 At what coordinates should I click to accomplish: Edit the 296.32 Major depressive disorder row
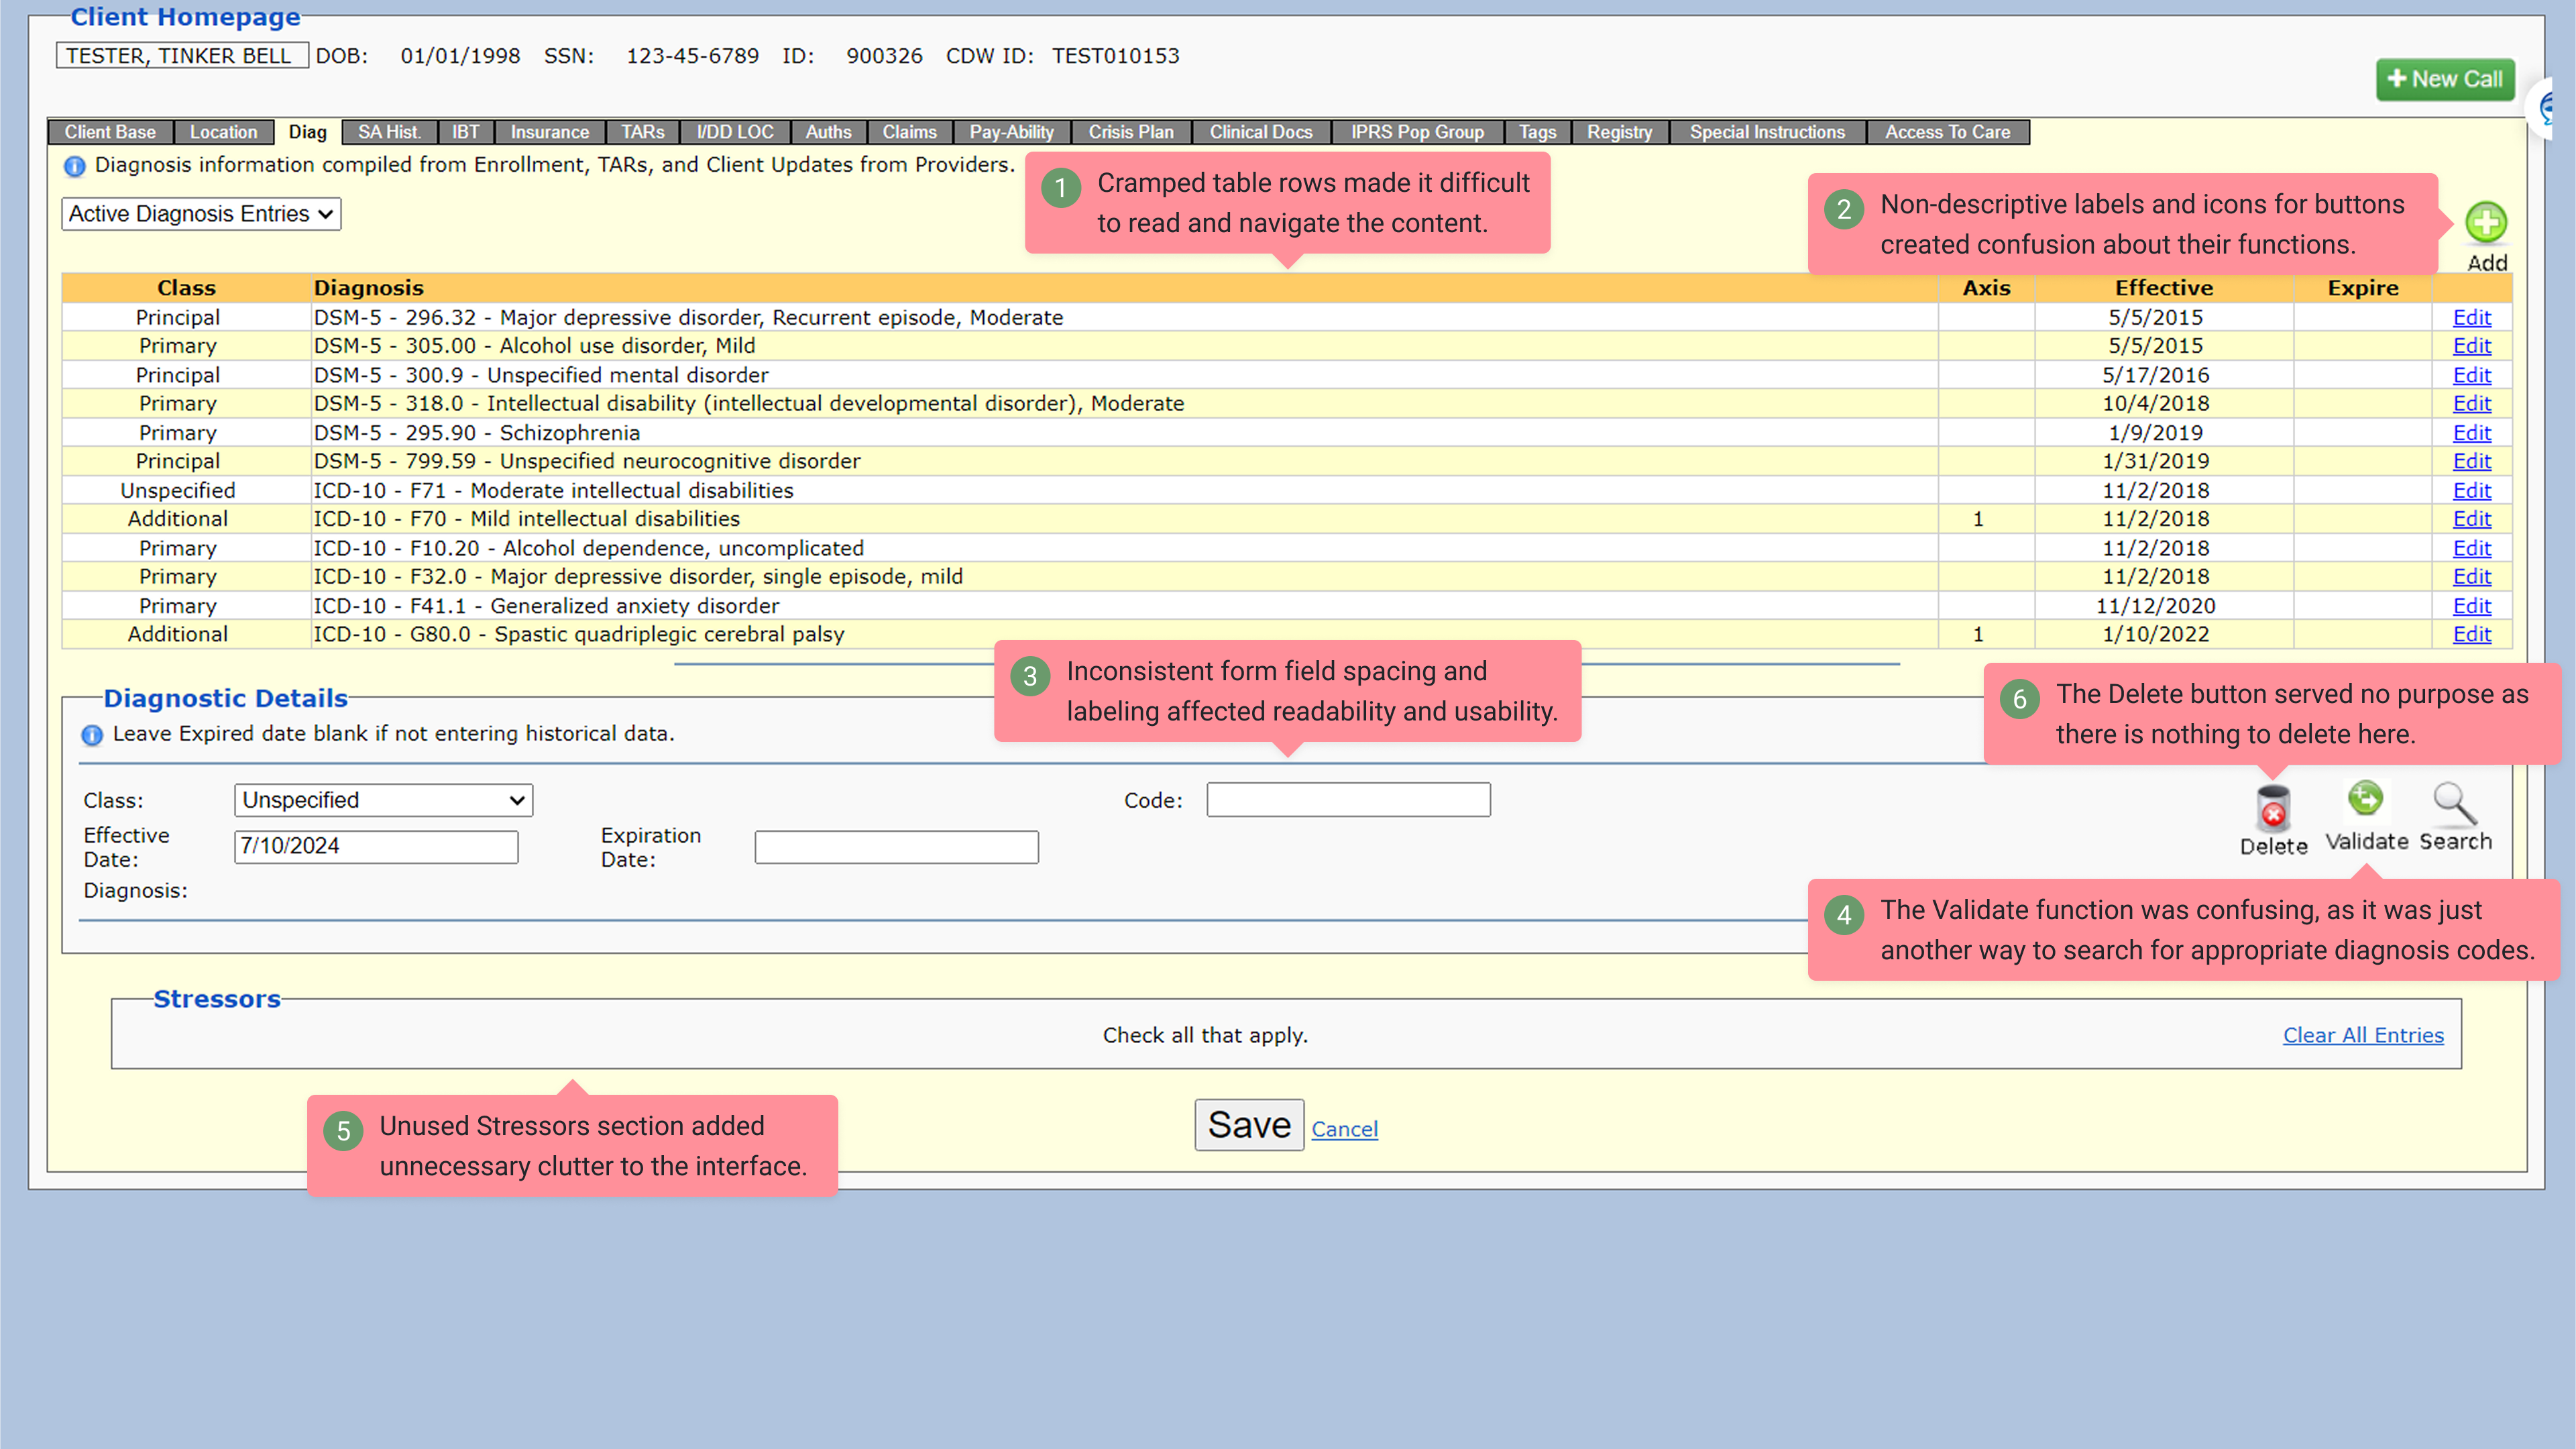(2471, 317)
